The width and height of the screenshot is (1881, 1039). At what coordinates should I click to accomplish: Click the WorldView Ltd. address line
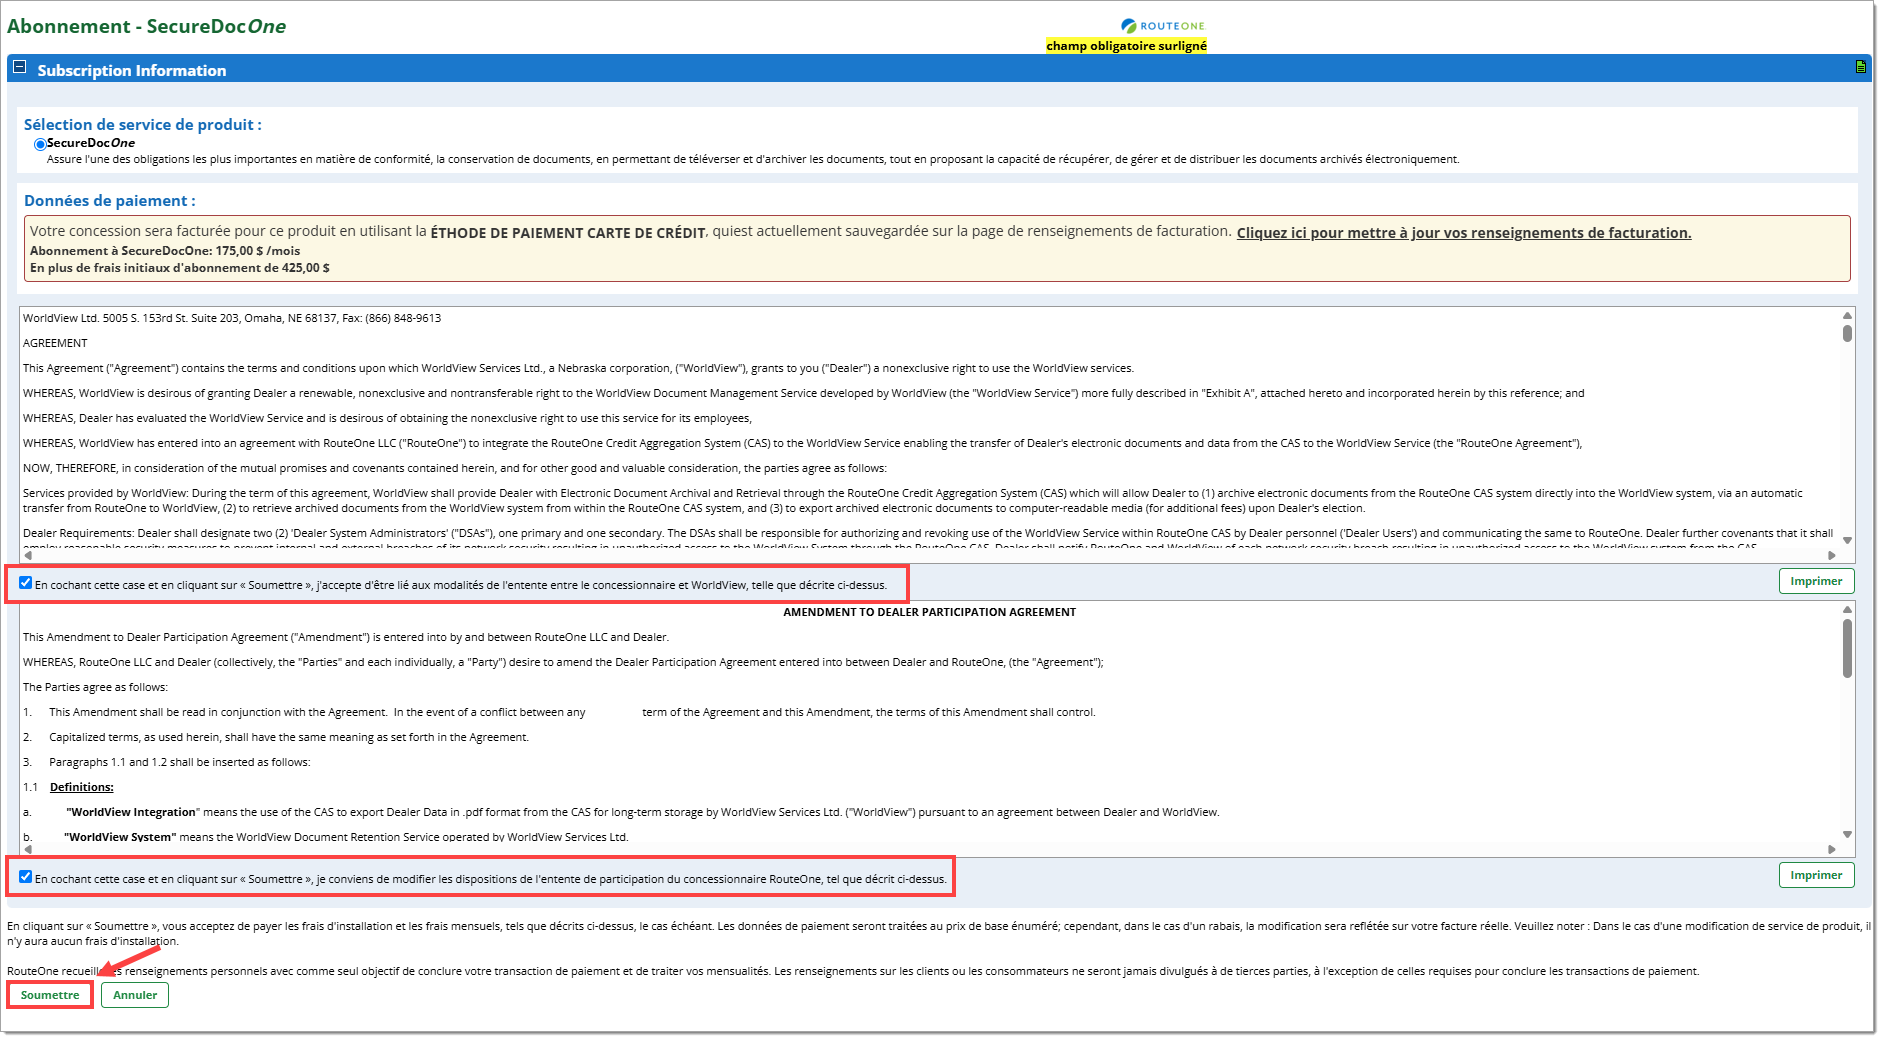click(232, 318)
